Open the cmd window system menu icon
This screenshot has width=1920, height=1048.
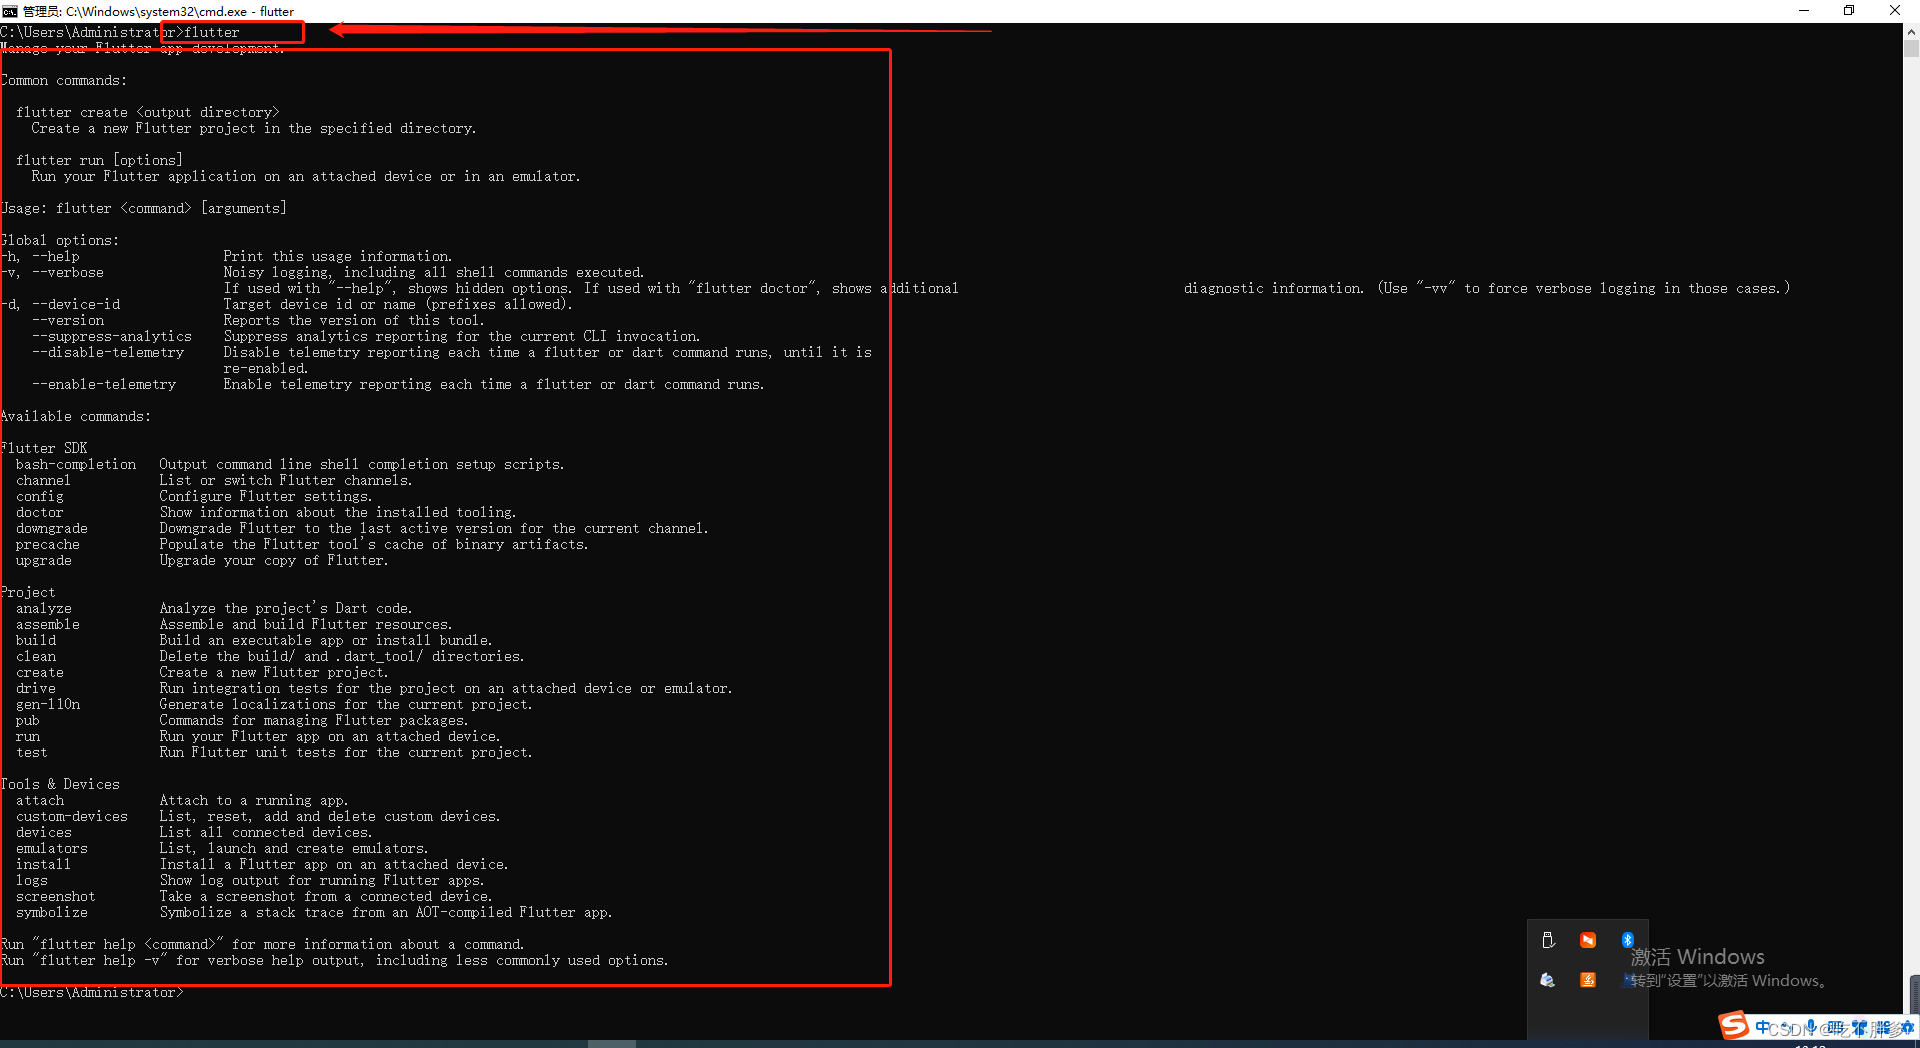point(9,11)
